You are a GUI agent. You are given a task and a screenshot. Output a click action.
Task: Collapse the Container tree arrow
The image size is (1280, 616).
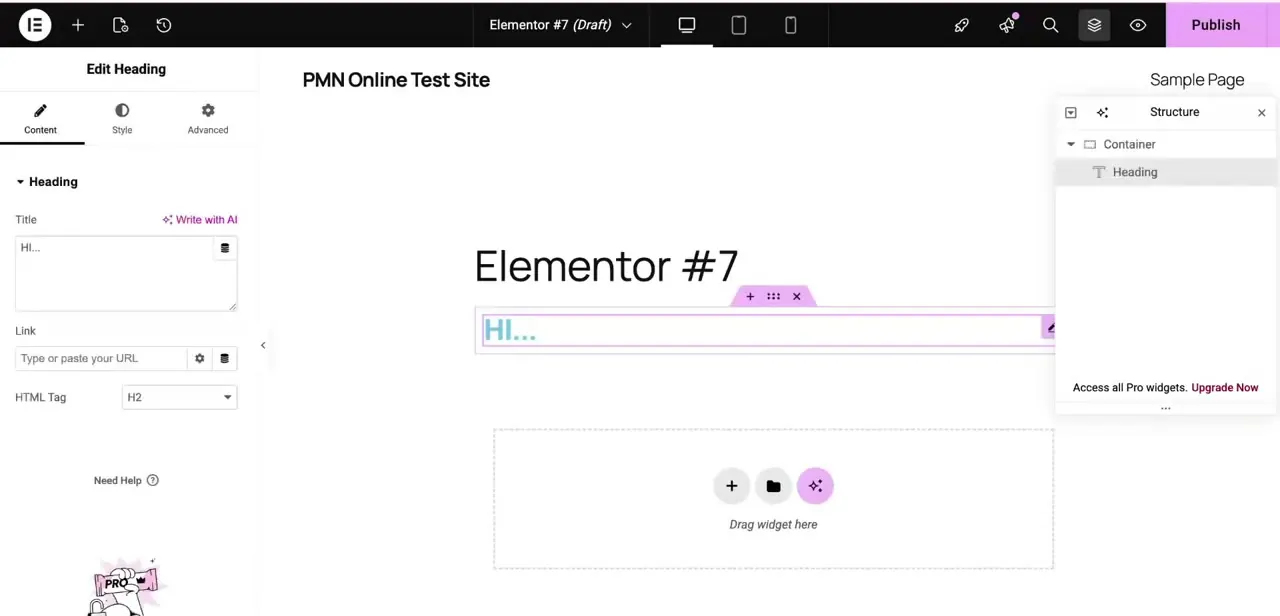(x=1071, y=145)
